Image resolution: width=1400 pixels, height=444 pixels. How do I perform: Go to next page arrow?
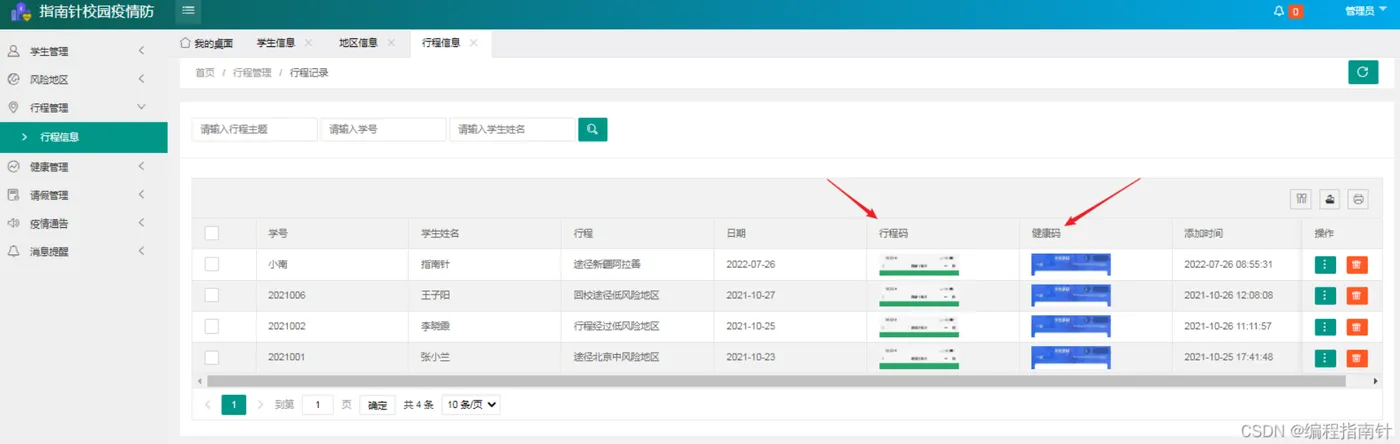pyautogui.click(x=260, y=405)
